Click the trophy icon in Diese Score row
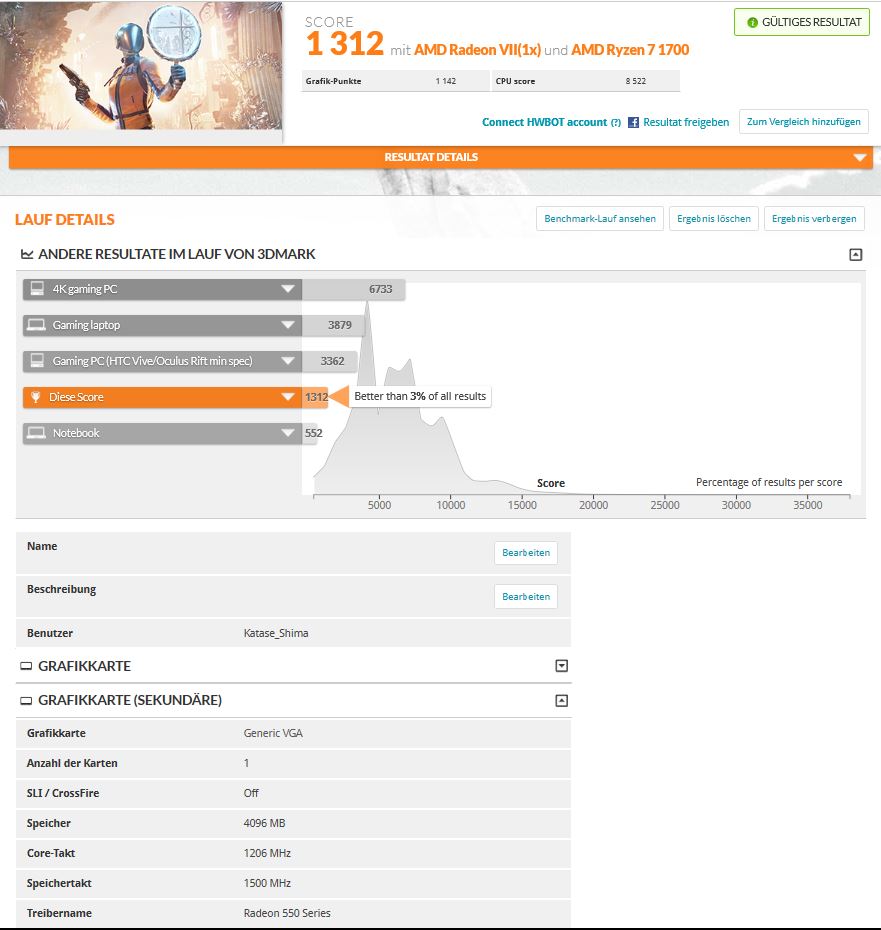 point(36,397)
